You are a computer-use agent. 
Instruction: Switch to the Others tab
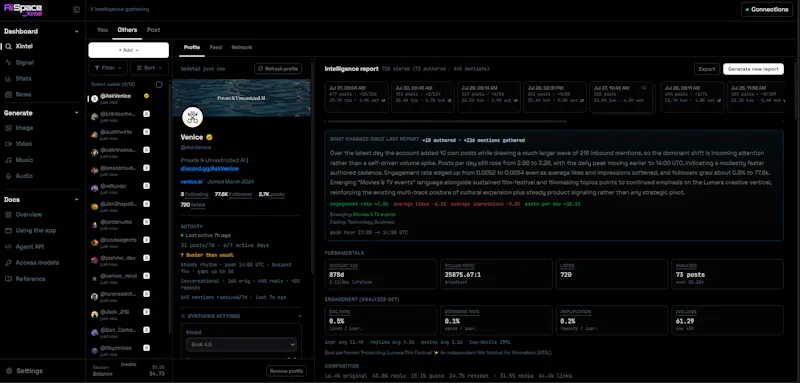[127, 30]
